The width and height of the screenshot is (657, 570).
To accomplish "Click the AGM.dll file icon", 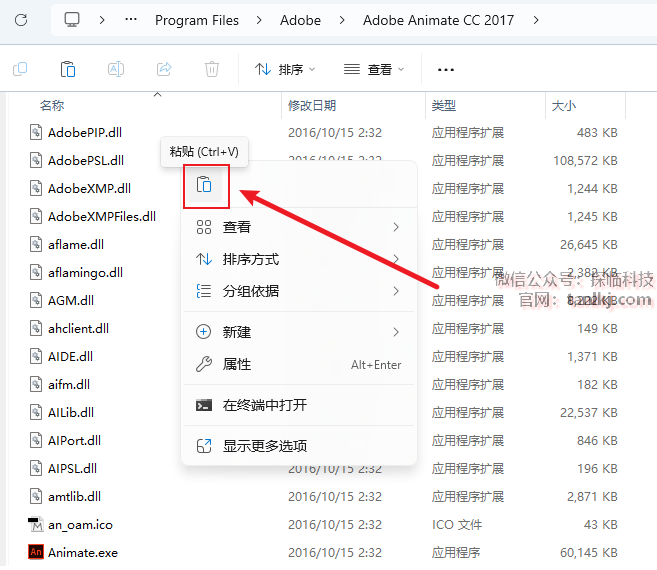I will point(36,300).
